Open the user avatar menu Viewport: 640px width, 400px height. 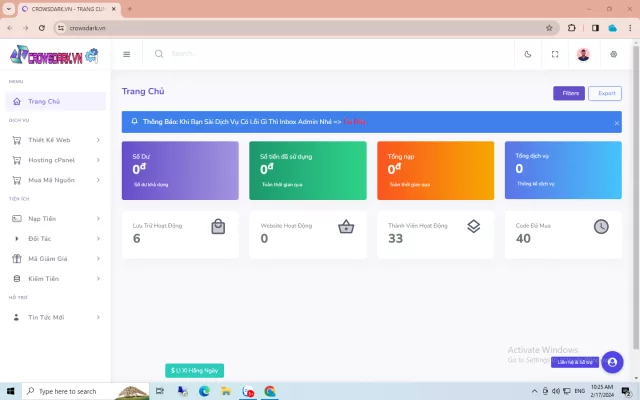pyautogui.click(x=583, y=54)
